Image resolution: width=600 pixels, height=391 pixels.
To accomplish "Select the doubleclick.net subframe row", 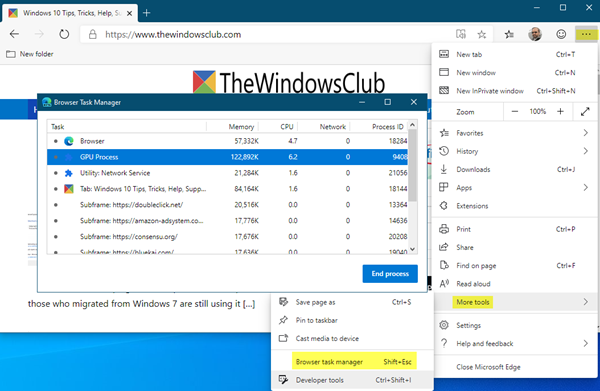I will coord(227,205).
